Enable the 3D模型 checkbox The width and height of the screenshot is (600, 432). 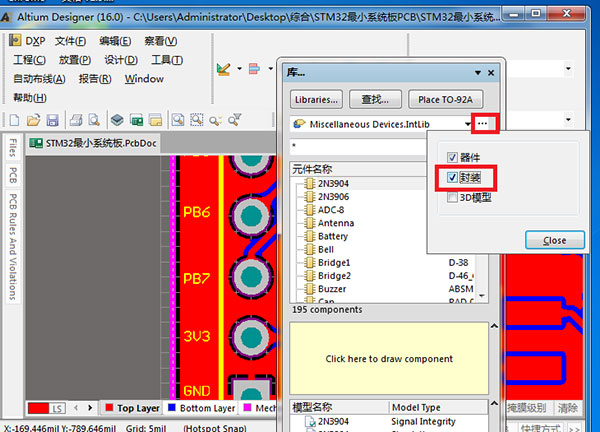pos(452,197)
